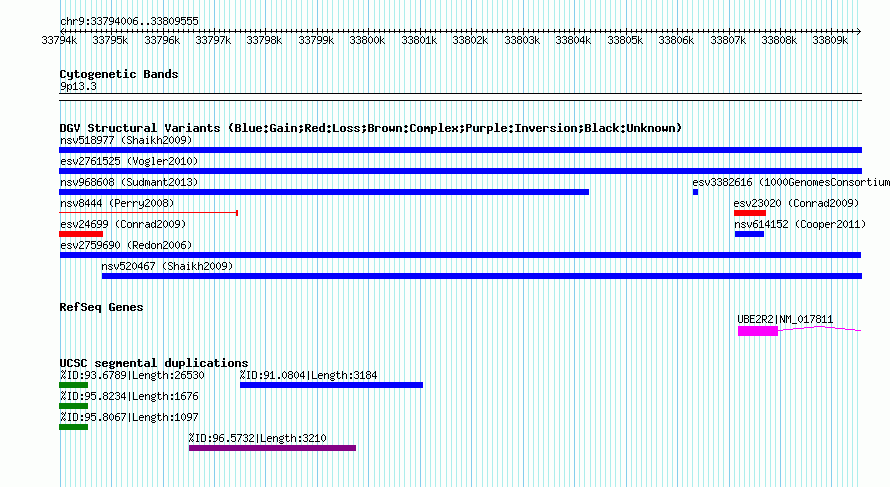
Task: Click the 33797k ruler label
Action: [x=213, y=41]
